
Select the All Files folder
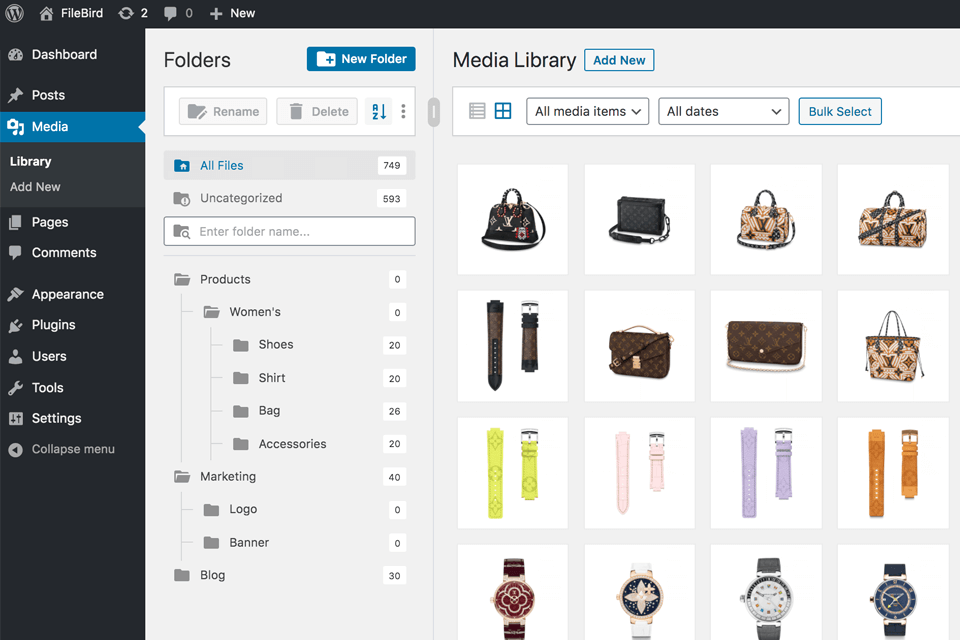coord(289,165)
